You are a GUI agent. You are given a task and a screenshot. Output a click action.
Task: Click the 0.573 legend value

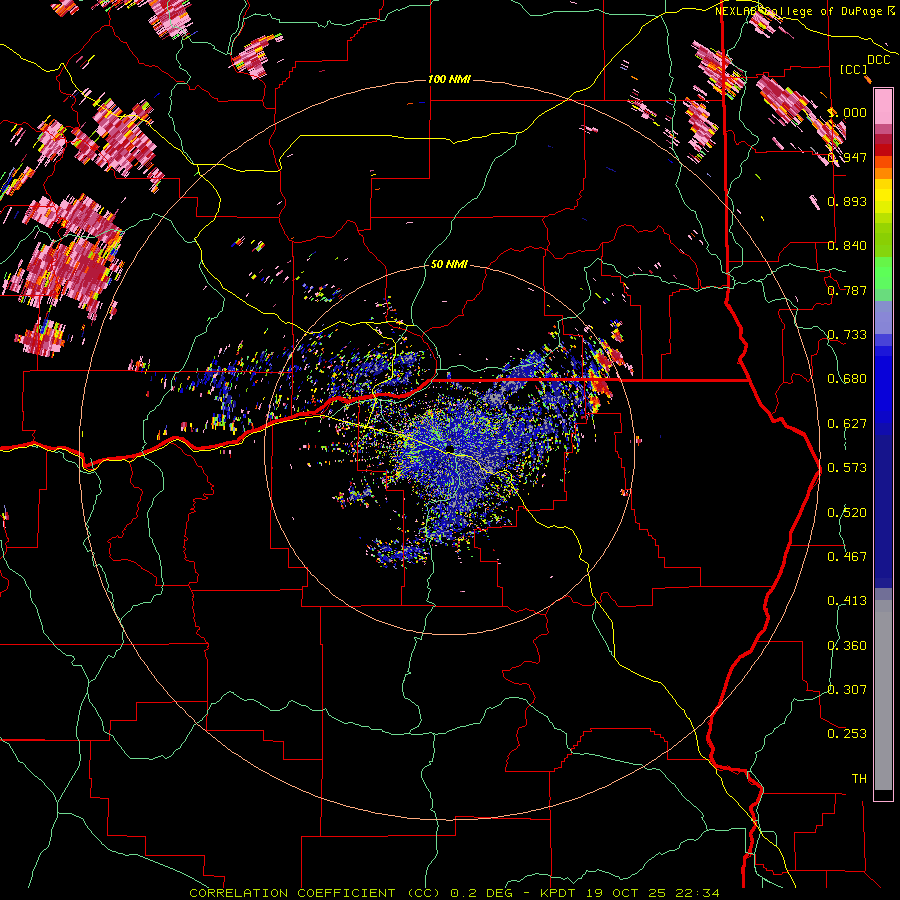(x=847, y=468)
